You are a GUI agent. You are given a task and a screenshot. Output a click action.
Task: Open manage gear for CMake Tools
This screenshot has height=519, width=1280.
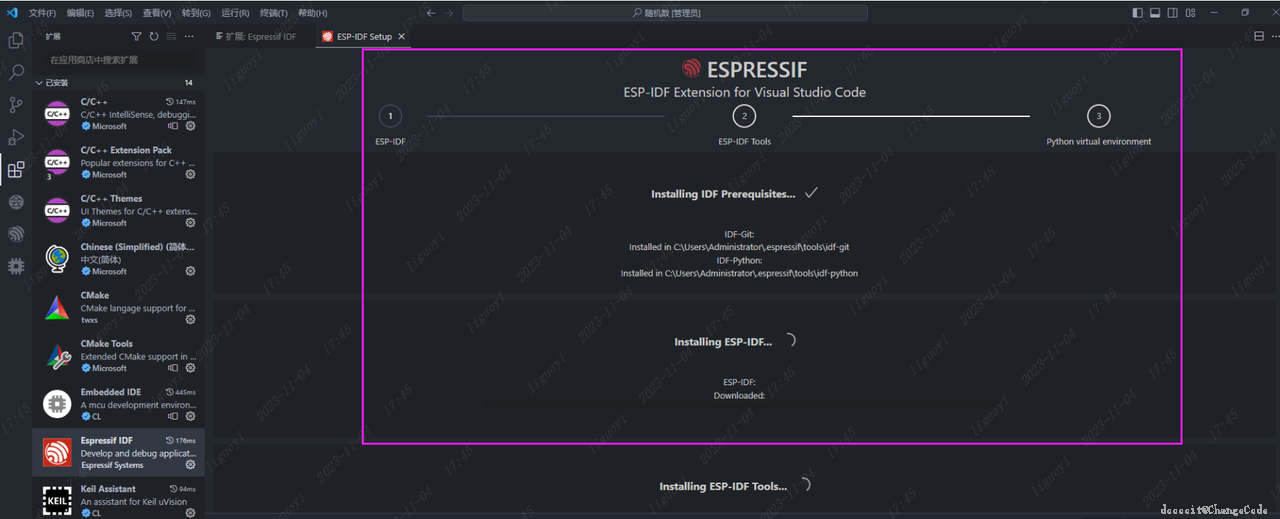click(190, 368)
